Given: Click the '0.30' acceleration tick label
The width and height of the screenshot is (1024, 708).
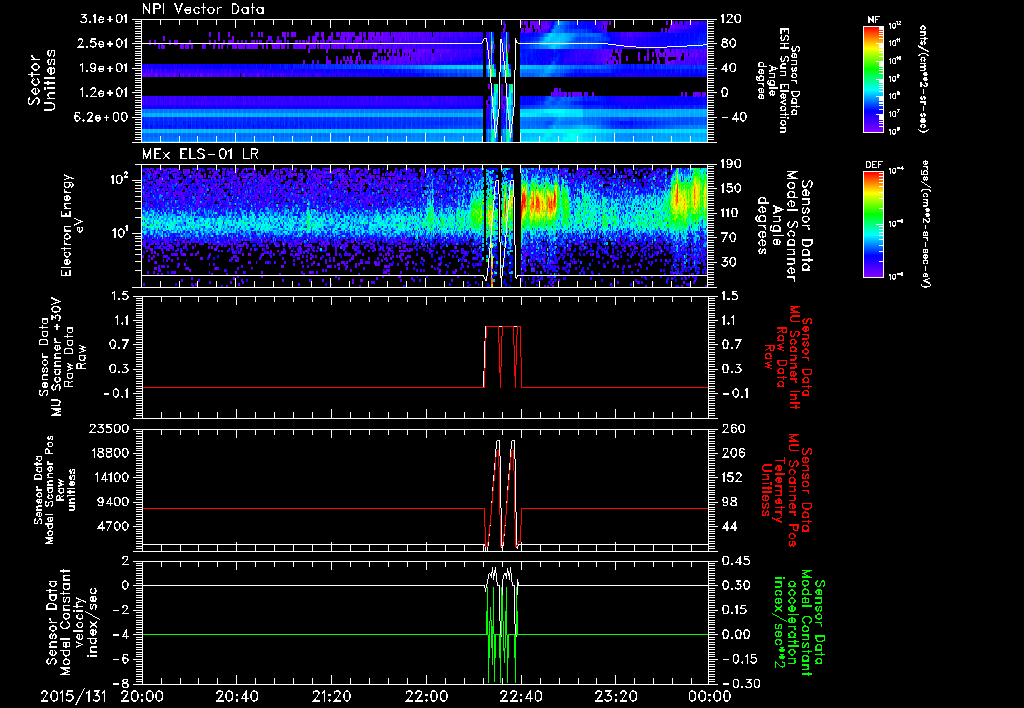Looking at the screenshot, I should point(735,585).
